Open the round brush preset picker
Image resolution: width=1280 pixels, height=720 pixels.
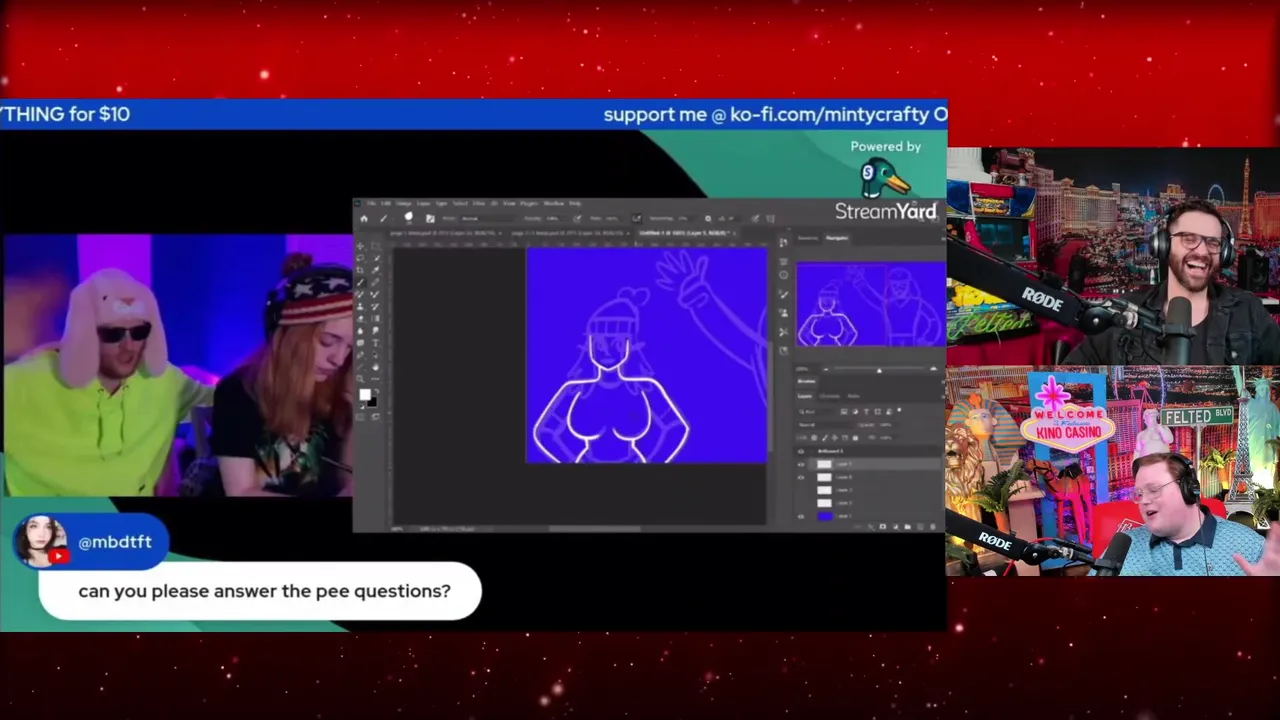coord(409,218)
